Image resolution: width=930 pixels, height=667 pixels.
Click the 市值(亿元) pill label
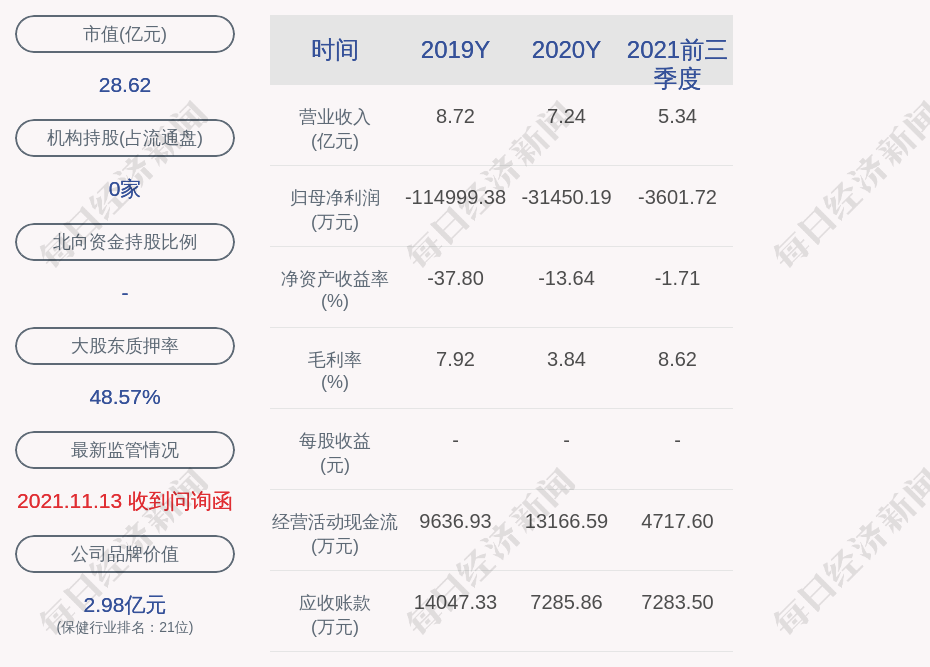[x=125, y=34]
